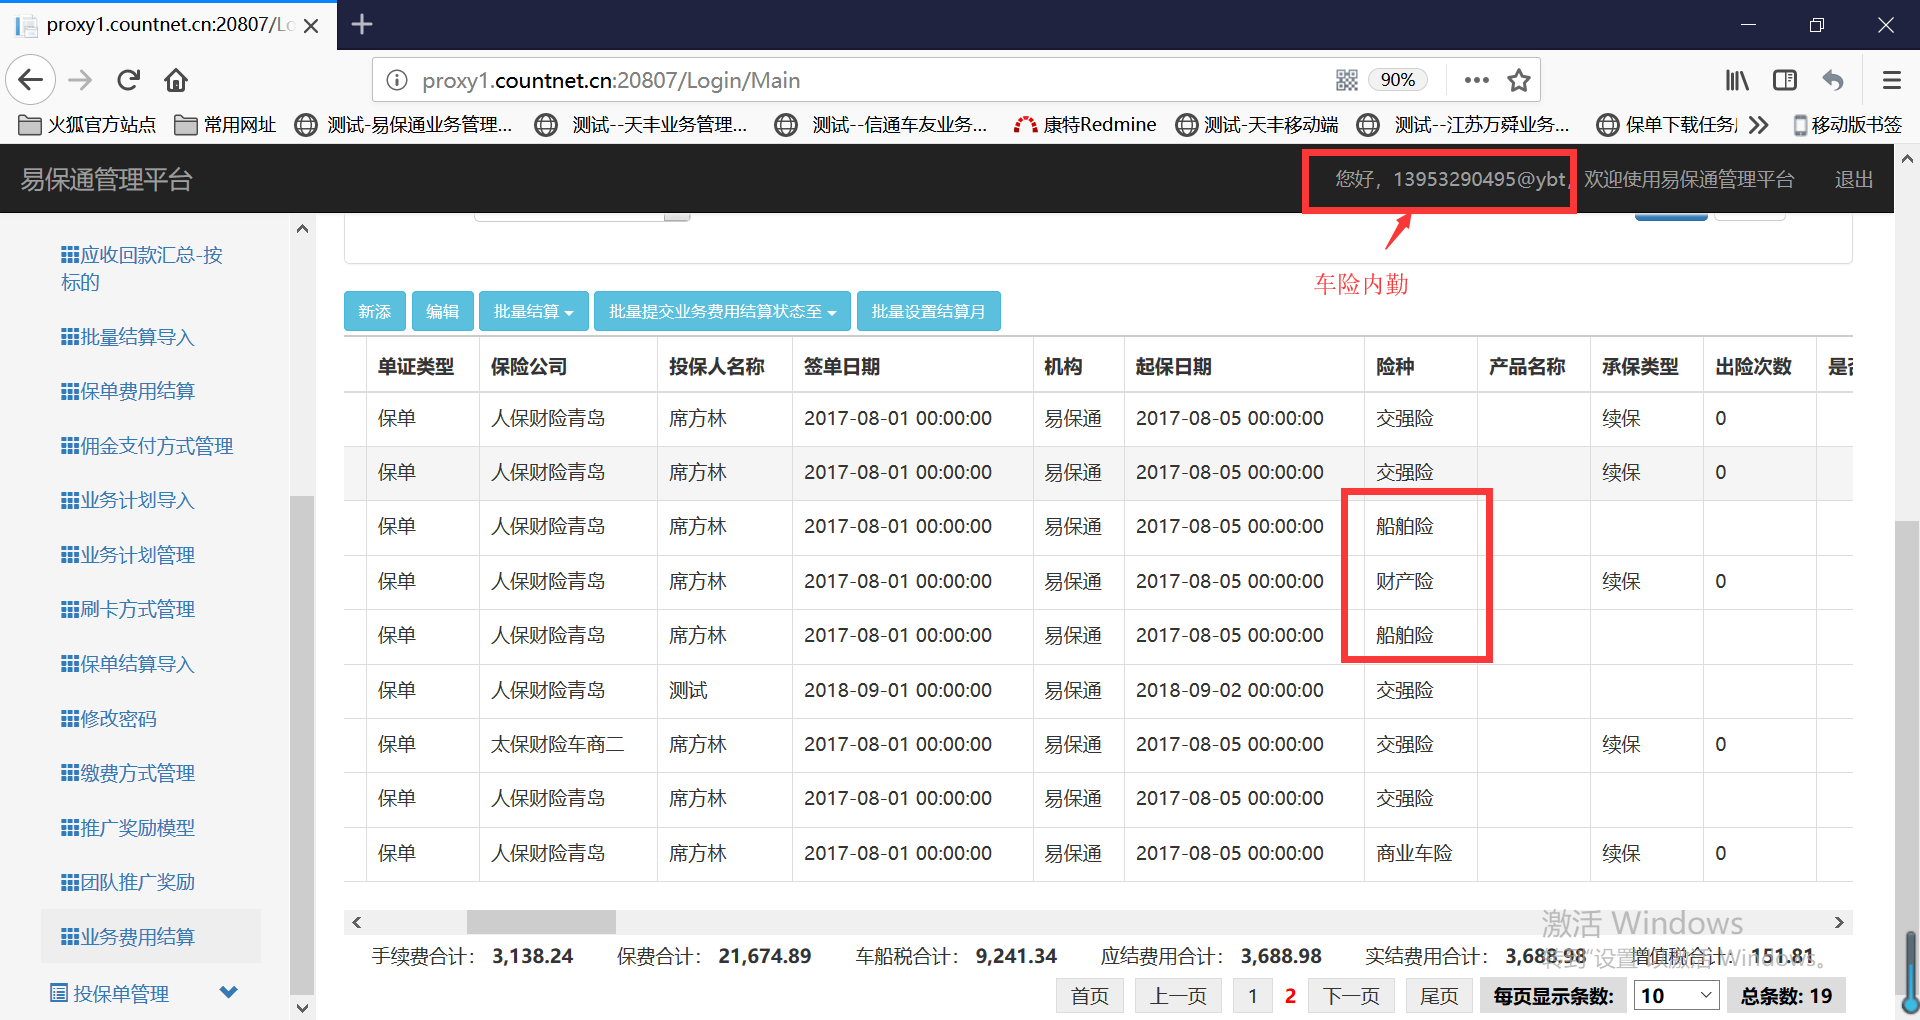Click 退出 to log out
The width and height of the screenshot is (1920, 1020).
1853,180
